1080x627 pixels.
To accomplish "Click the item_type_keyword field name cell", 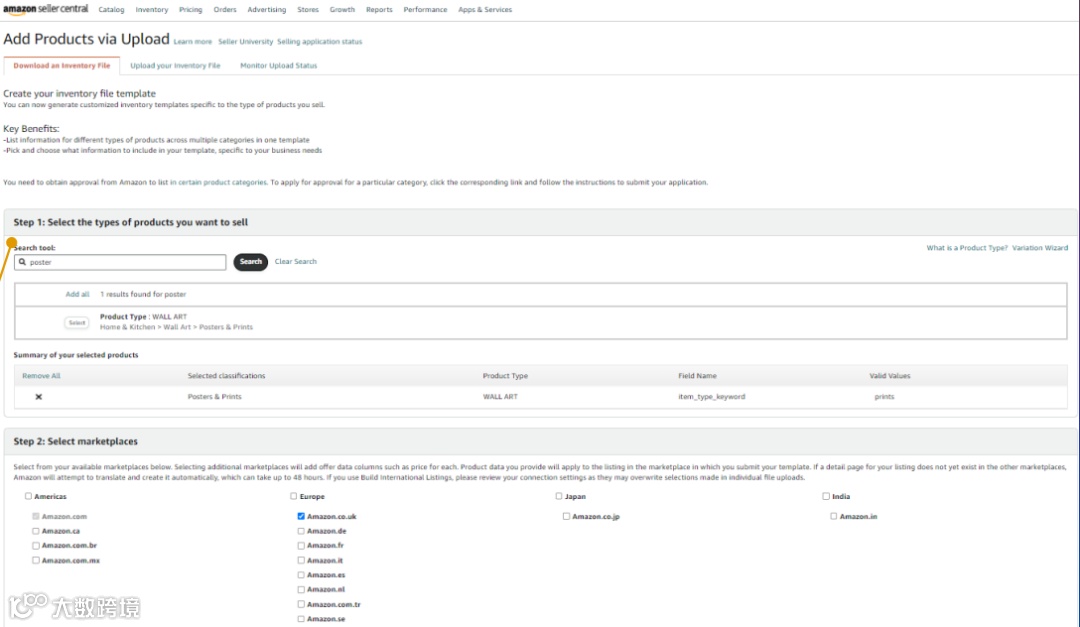I will (x=712, y=397).
